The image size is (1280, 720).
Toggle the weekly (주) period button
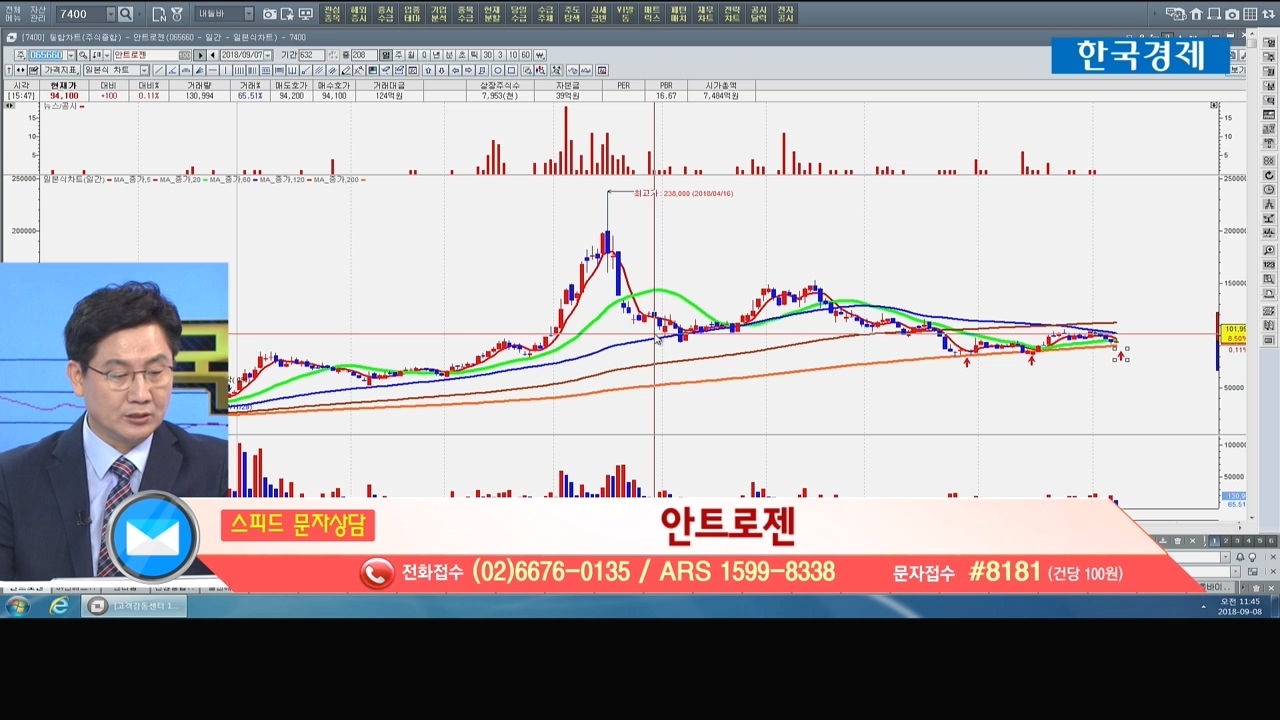398,55
